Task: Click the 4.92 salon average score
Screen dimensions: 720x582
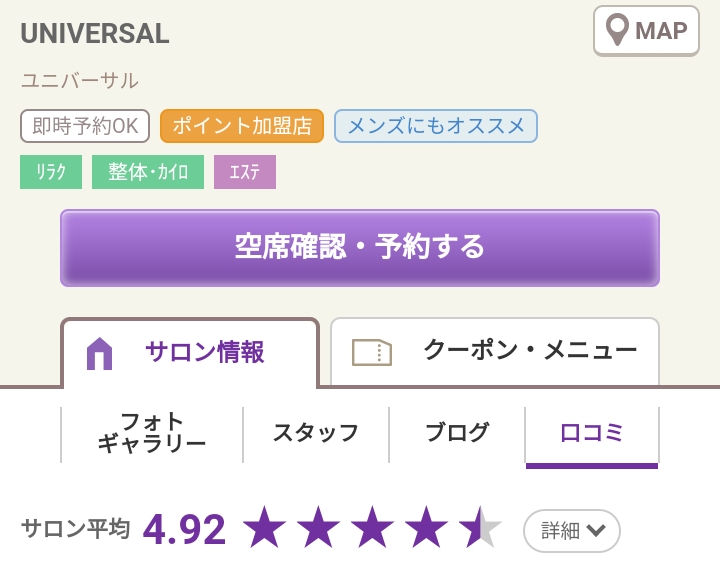Action: coord(184,530)
